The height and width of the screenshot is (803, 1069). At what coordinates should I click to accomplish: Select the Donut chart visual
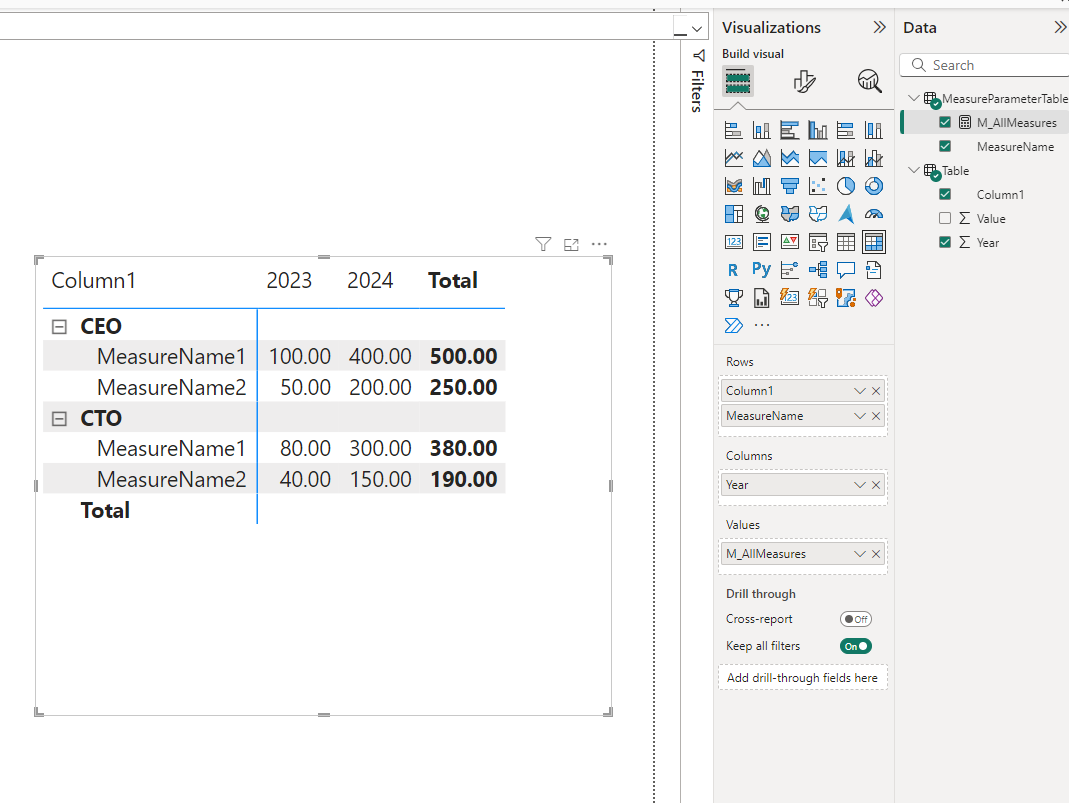[x=873, y=186]
